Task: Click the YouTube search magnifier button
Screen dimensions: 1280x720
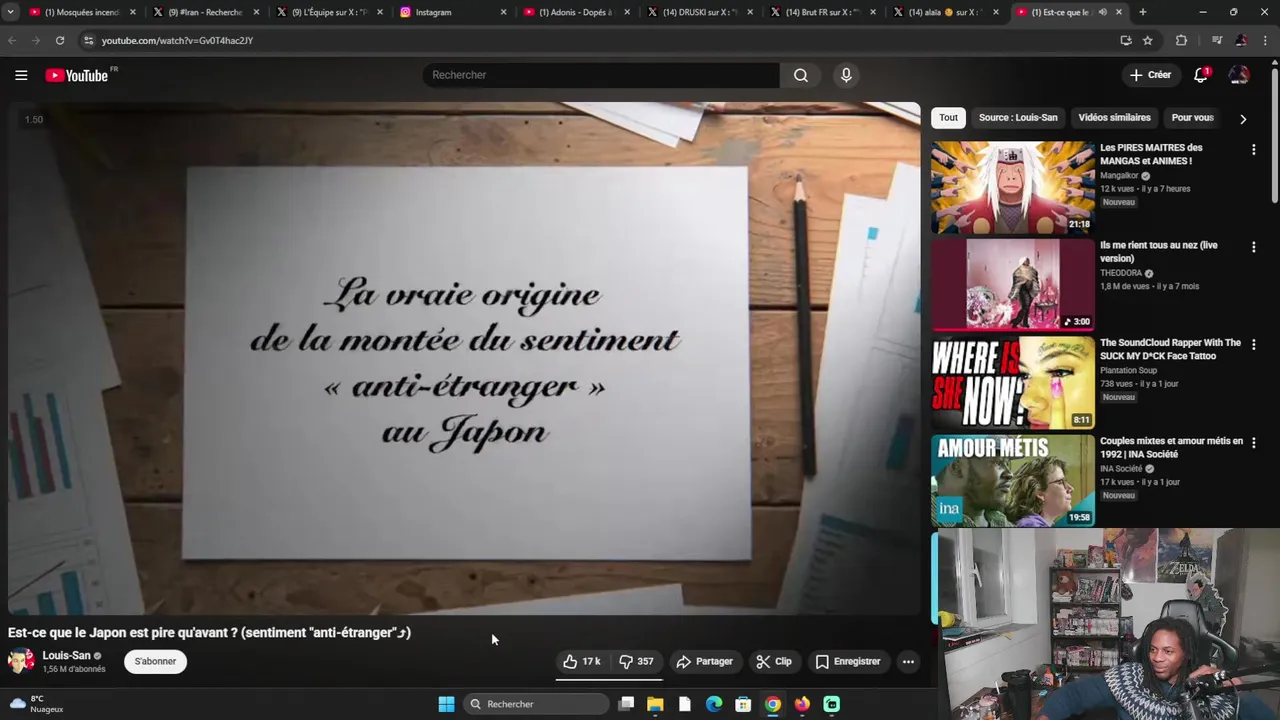Action: pyautogui.click(x=801, y=75)
